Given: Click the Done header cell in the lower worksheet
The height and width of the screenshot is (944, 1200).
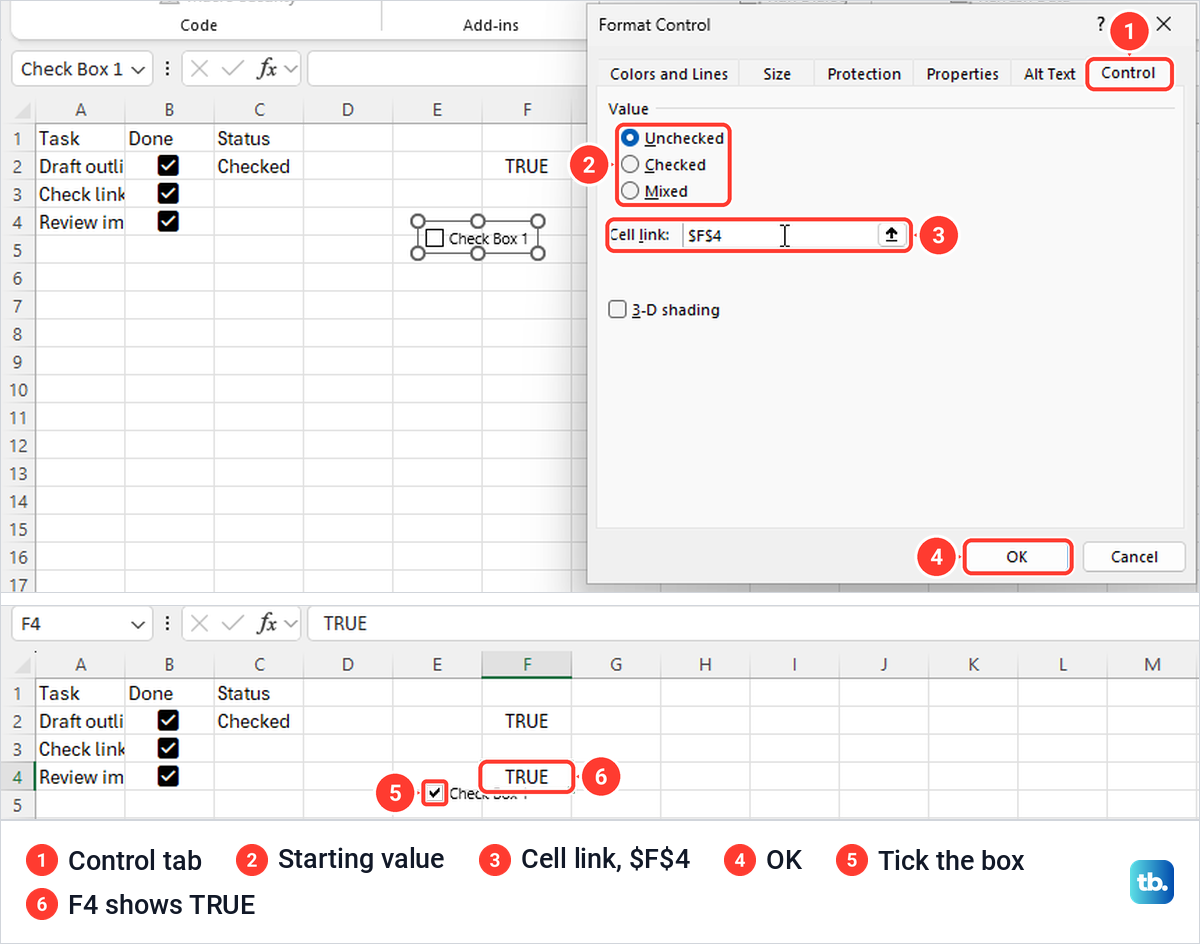Looking at the screenshot, I should pyautogui.click(x=169, y=693).
